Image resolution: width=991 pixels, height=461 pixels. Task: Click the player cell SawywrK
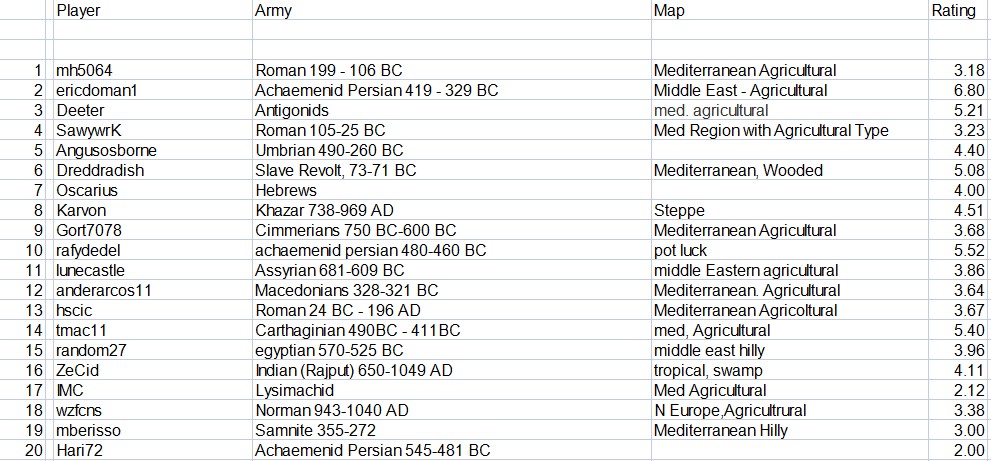(x=153, y=130)
